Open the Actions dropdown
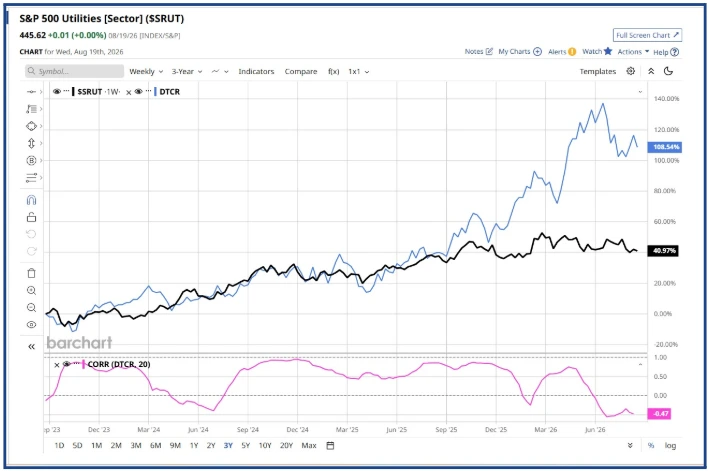 [633, 52]
